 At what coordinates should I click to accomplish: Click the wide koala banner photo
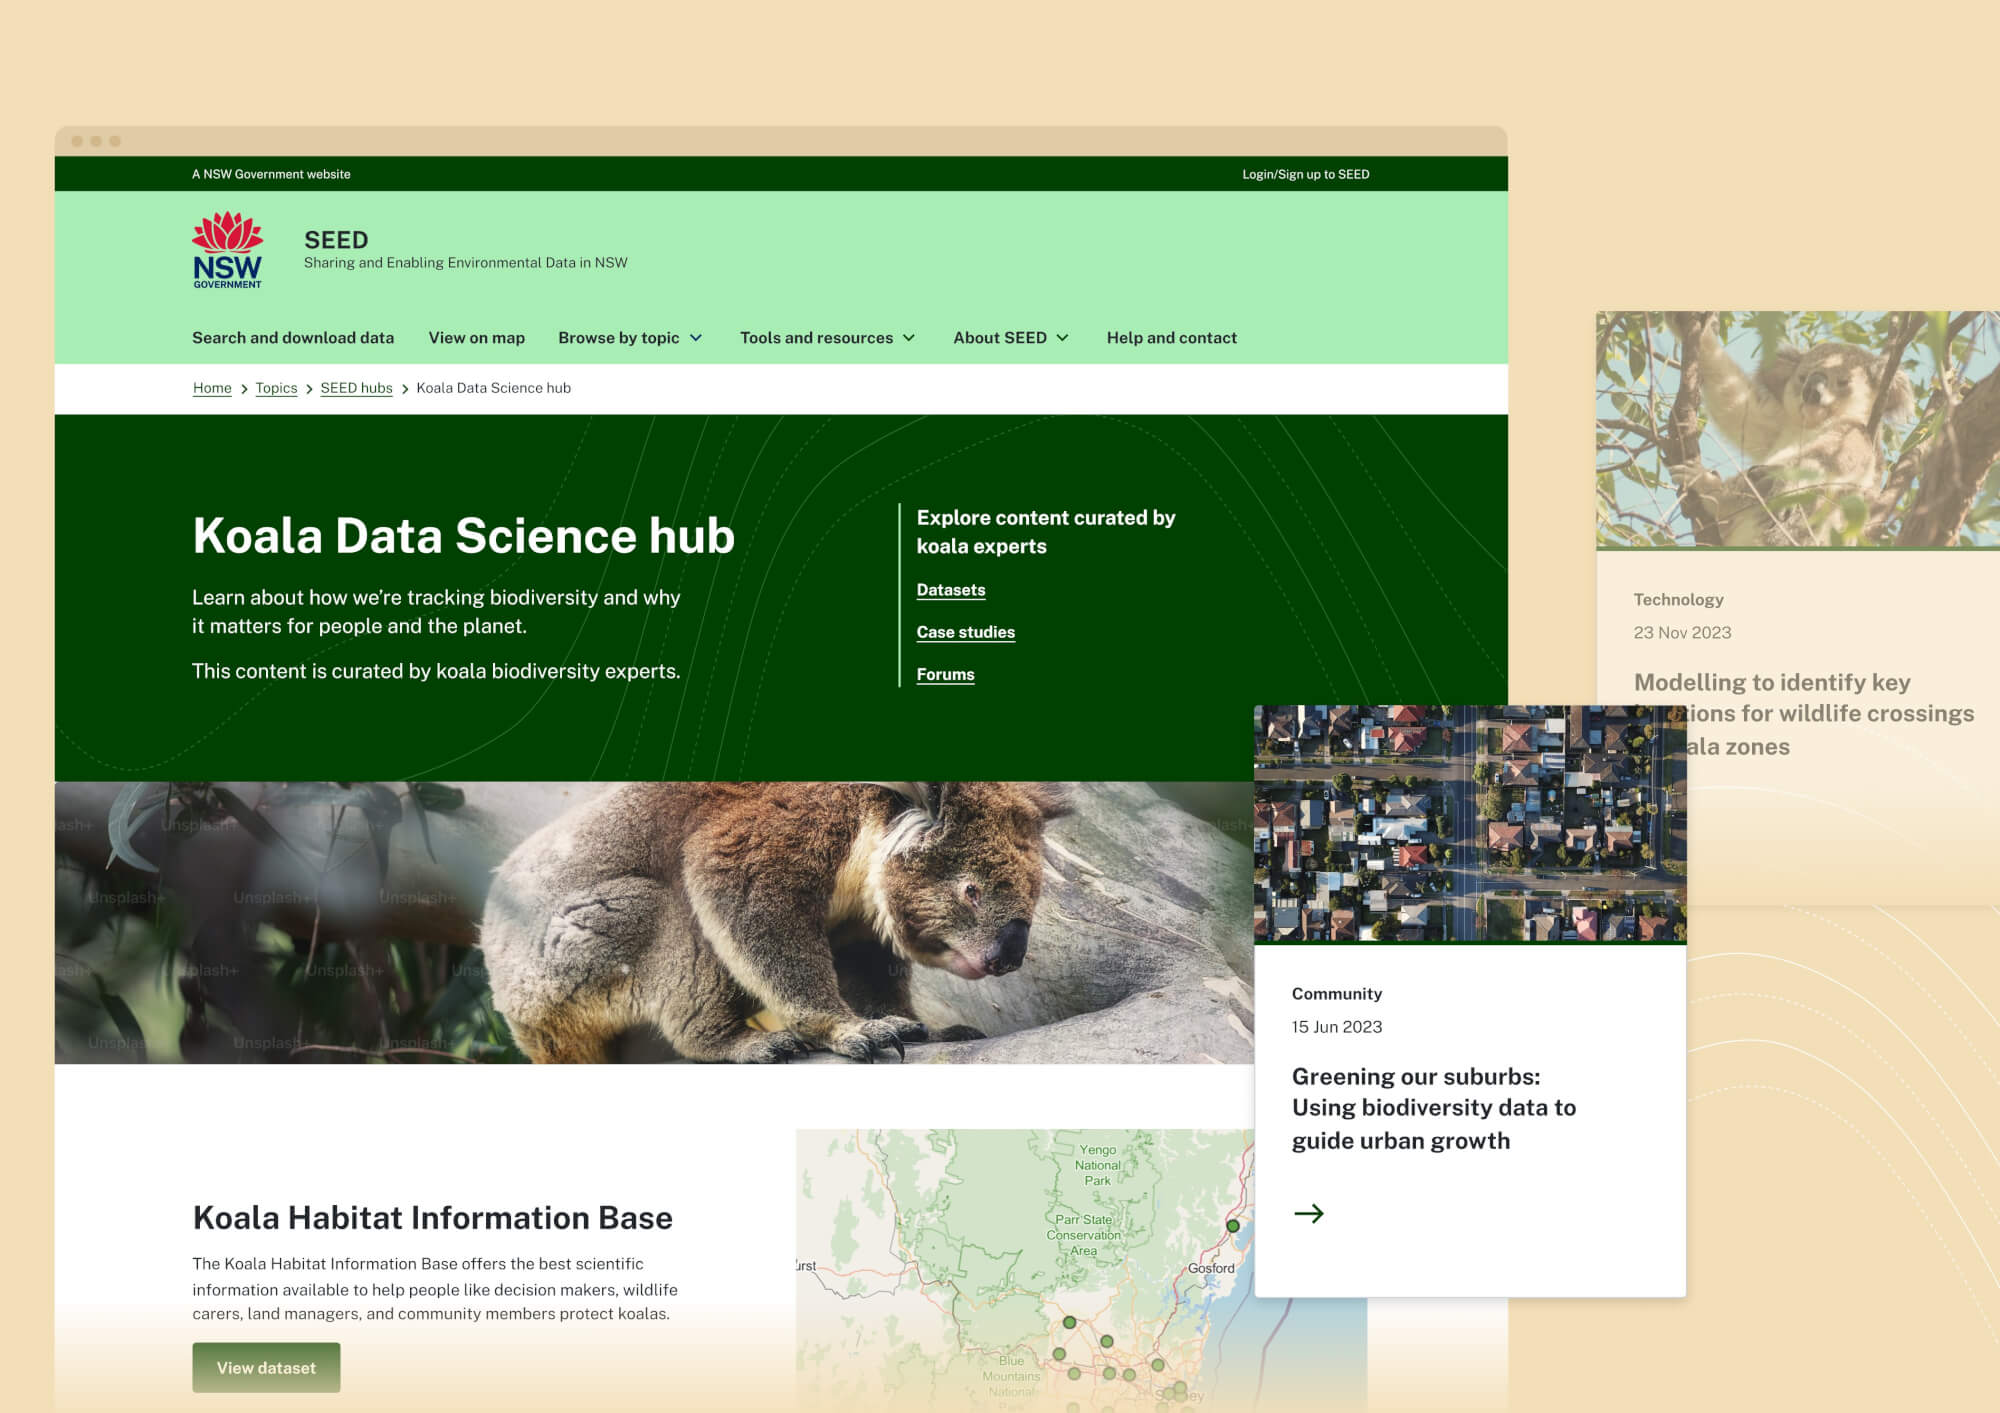point(654,922)
